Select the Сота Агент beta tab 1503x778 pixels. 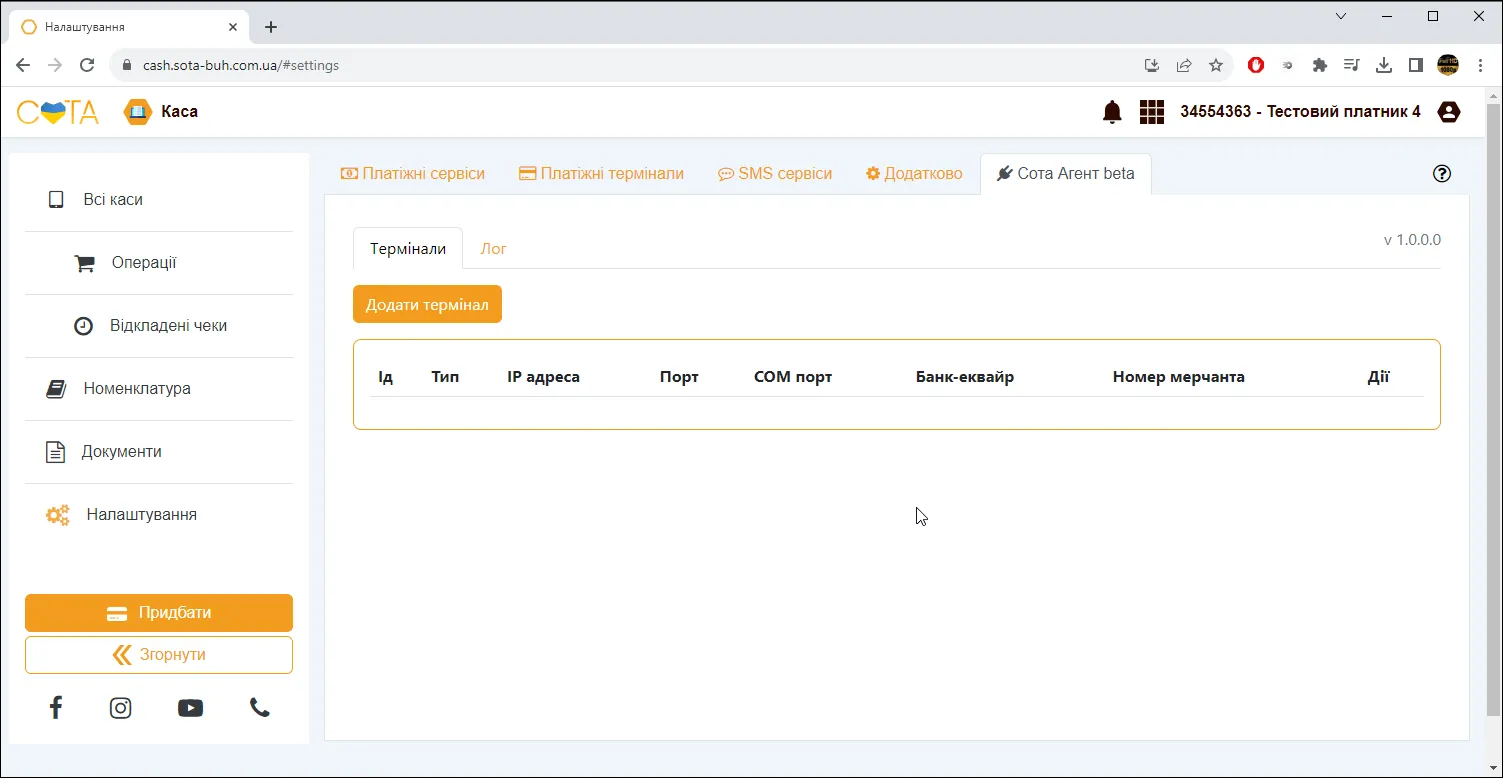[1066, 174]
